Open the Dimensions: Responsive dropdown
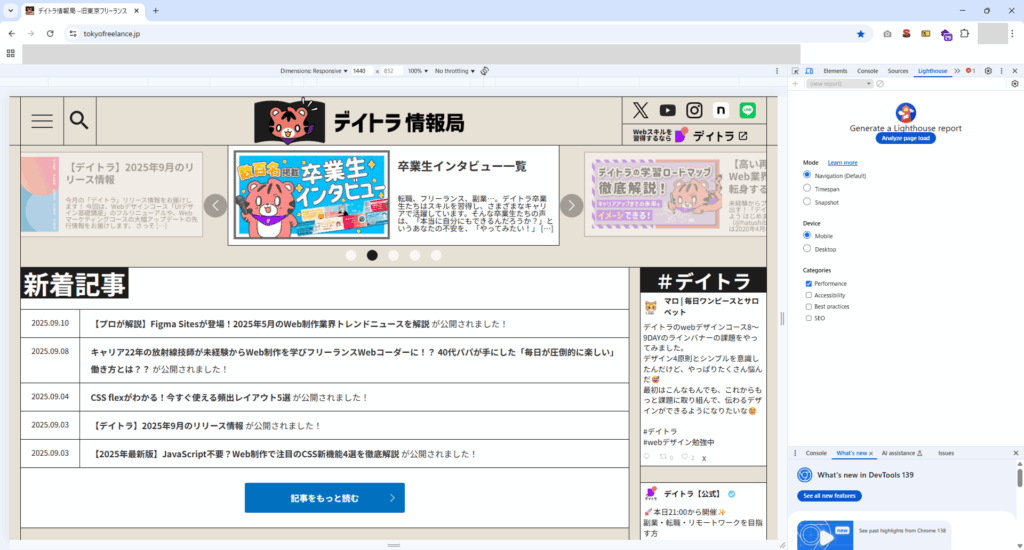The height and width of the screenshot is (550, 1024). point(314,71)
